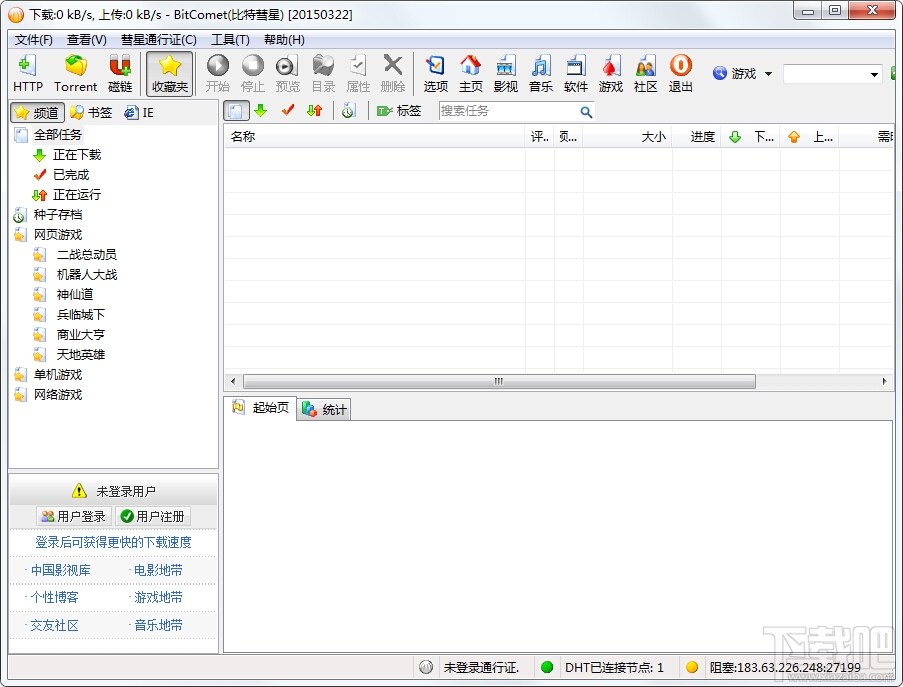Go to 主页 home page icon
The image size is (903, 687).
(471, 74)
